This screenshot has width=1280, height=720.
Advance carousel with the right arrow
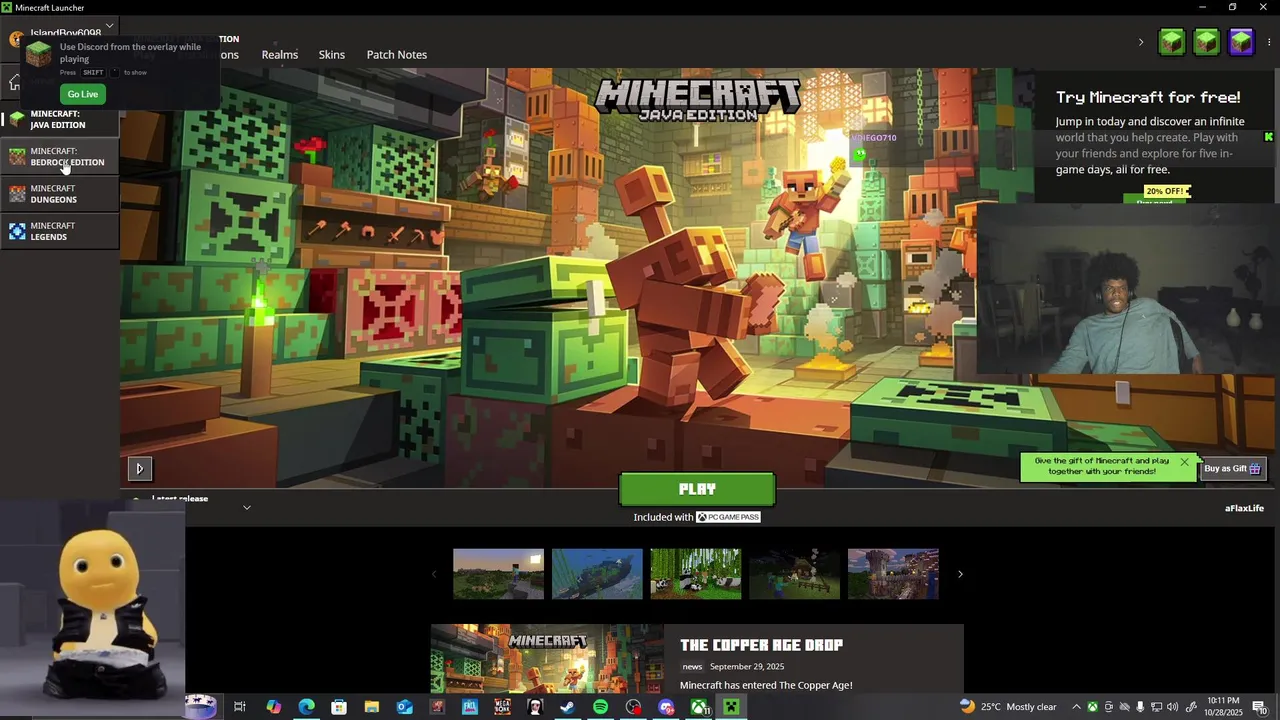(960, 574)
